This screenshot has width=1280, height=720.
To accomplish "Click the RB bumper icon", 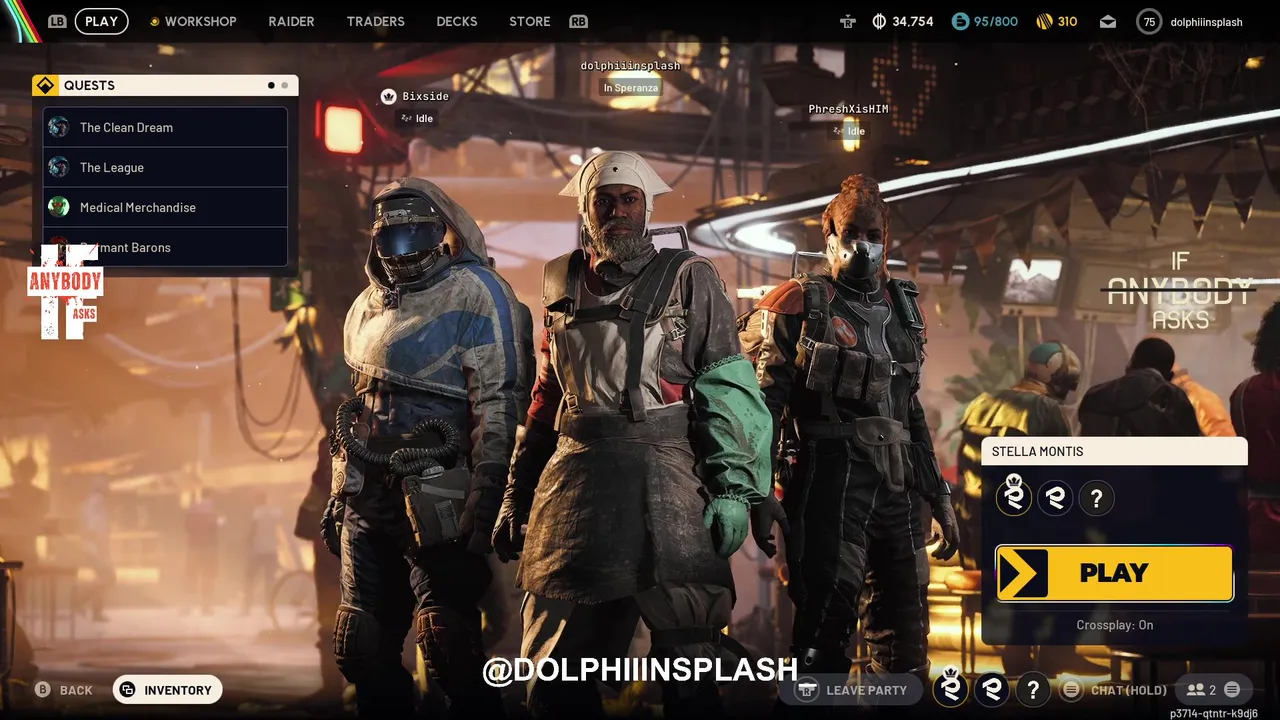I will pos(578,21).
